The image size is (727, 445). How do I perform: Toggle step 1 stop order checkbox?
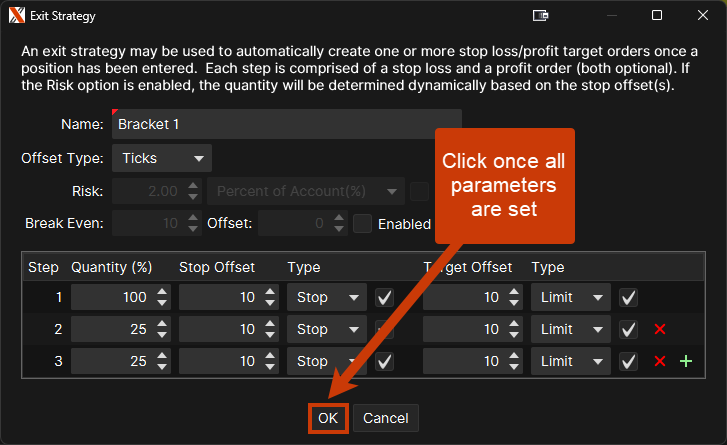pyautogui.click(x=384, y=297)
